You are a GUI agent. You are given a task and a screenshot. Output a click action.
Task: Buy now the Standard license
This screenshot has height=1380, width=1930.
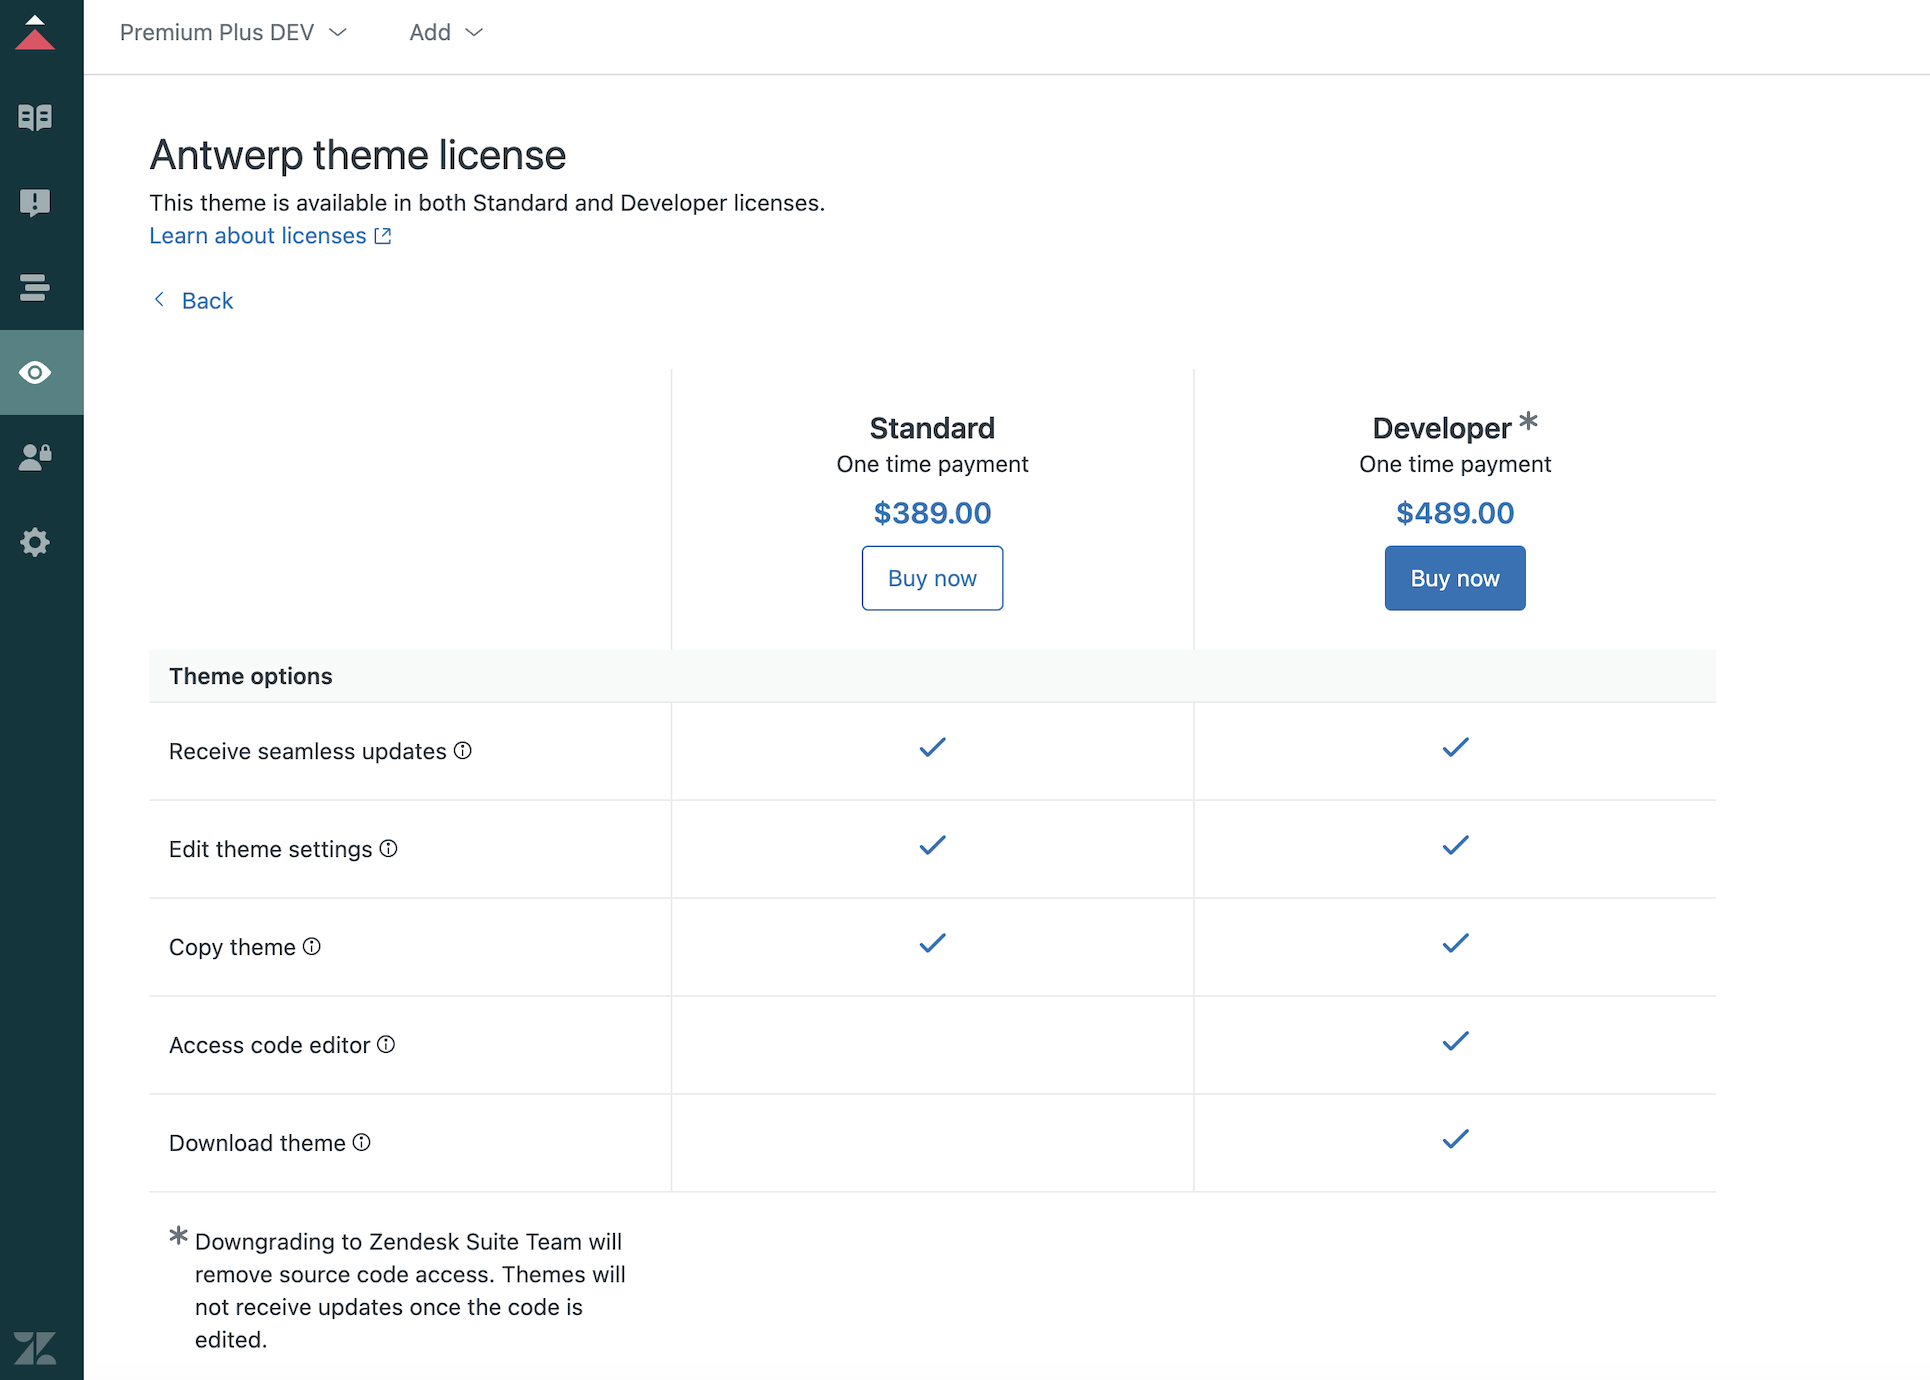(932, 578)
